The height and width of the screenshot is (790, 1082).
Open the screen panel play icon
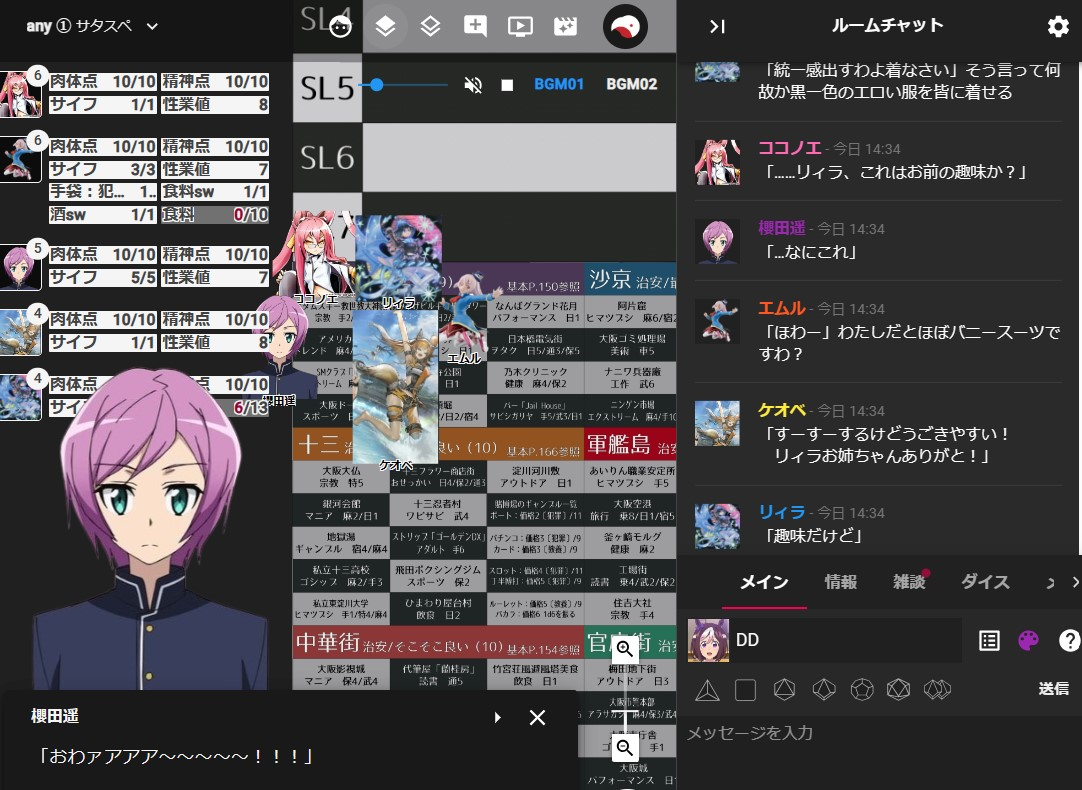click(x=520, y=26)
